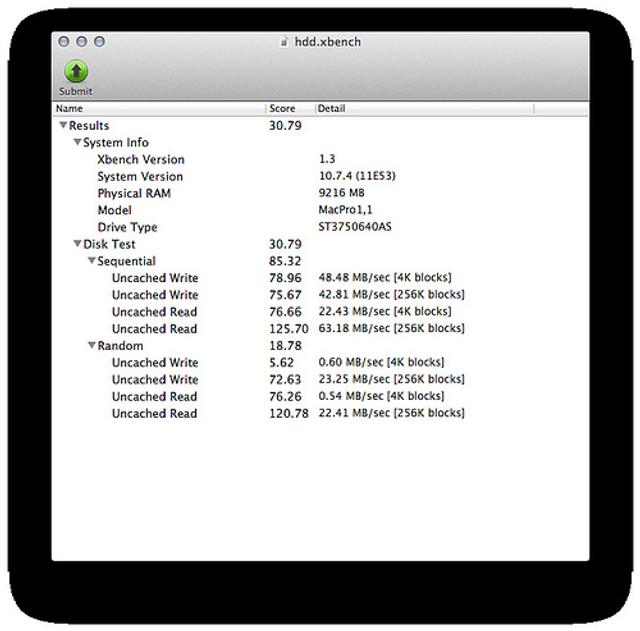Collapse the System Info disclosure triangle

point(78,142)
